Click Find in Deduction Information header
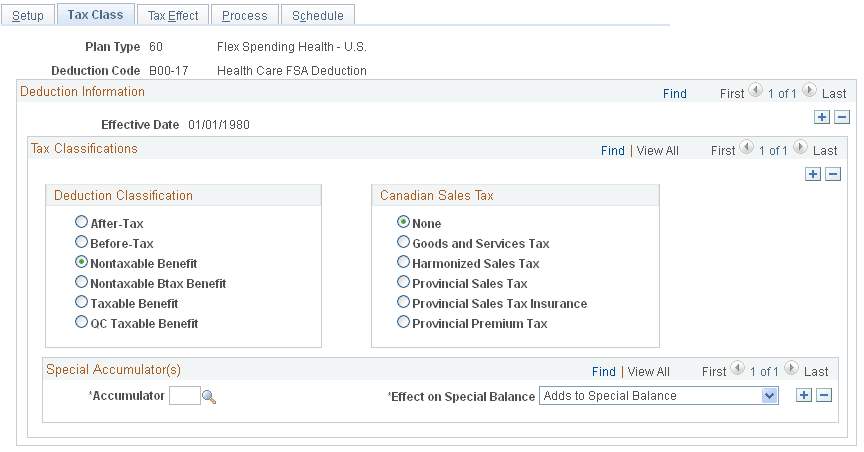This screenshot has width=864, height=452. 675,93
